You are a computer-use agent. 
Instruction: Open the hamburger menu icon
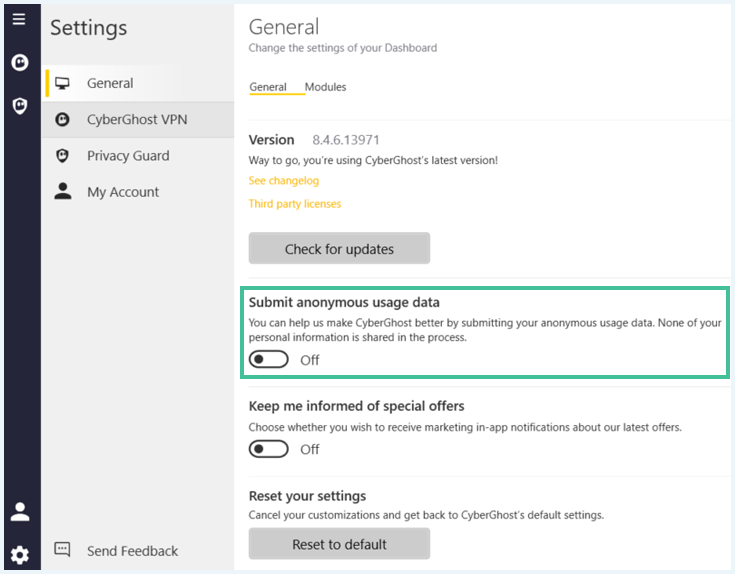coord(19,19)
